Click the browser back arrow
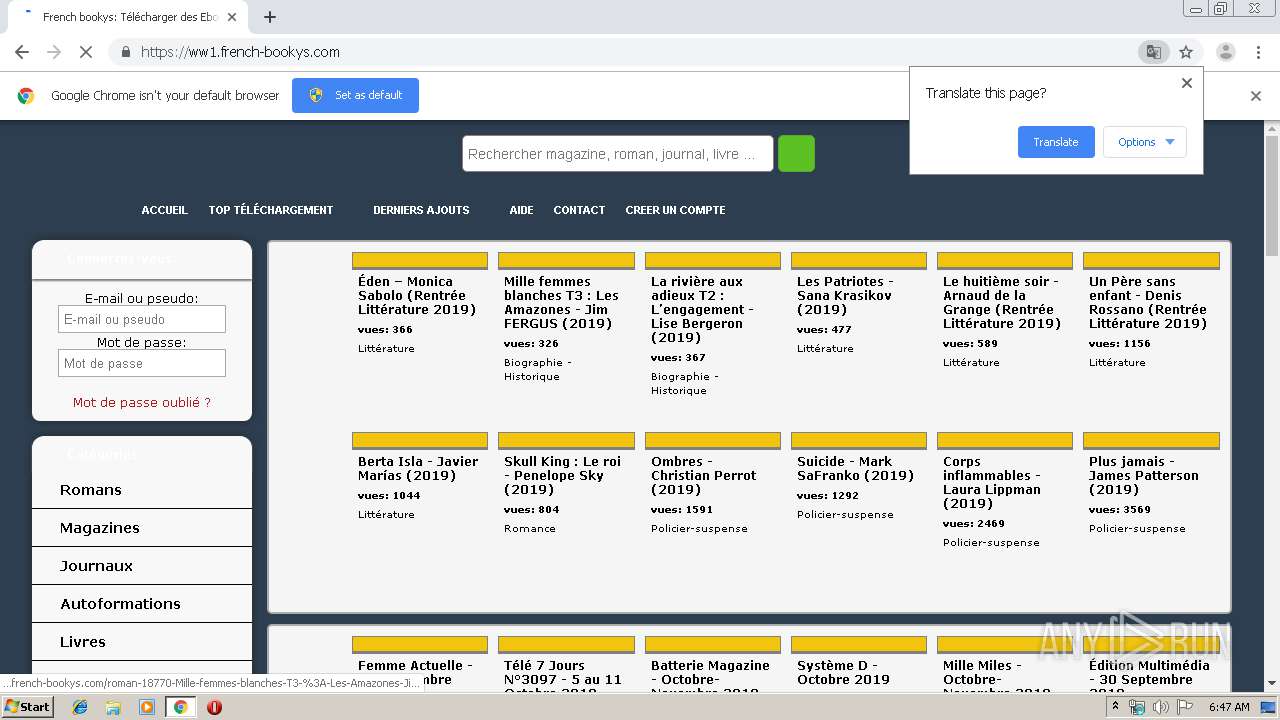This screenshot has height=720, width=1280. [22, 52]
